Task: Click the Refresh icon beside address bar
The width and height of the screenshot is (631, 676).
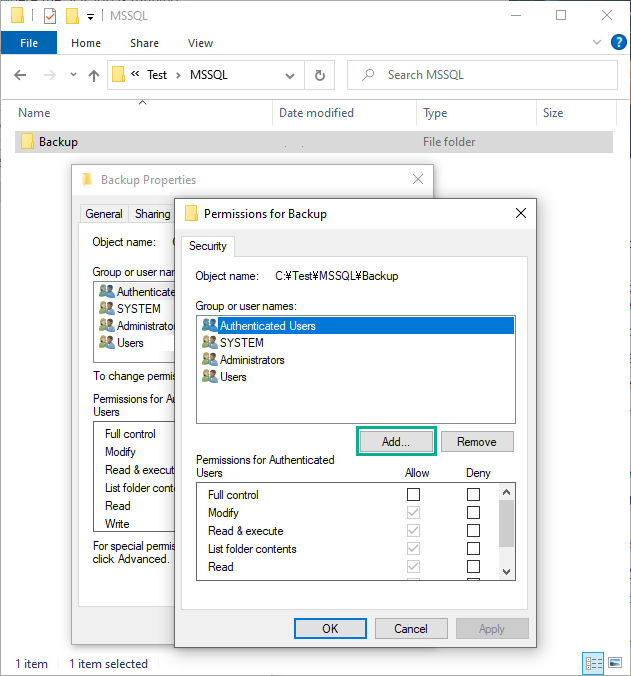Action: point(319,75)
